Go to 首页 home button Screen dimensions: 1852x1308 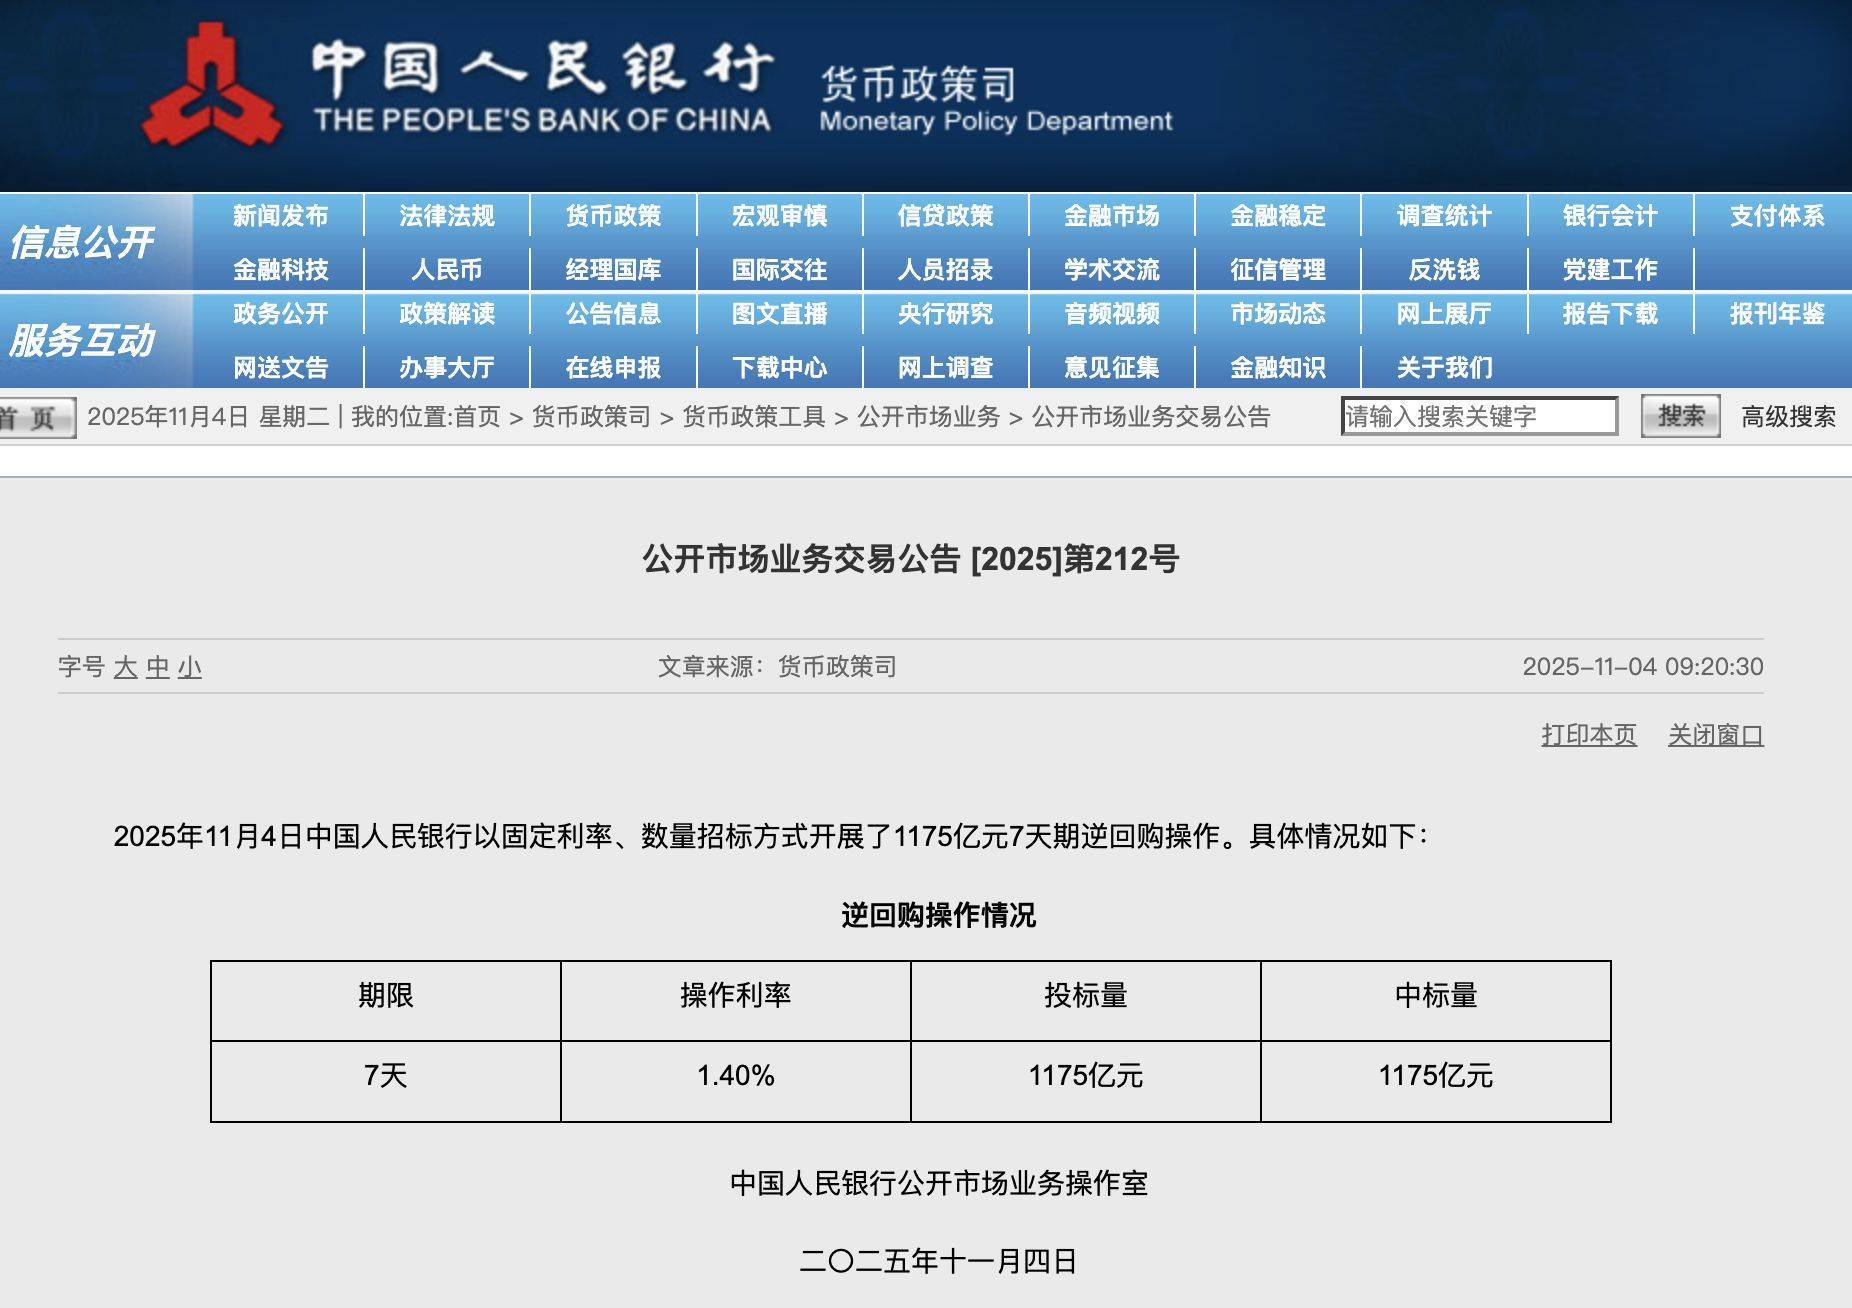[36, 418]
